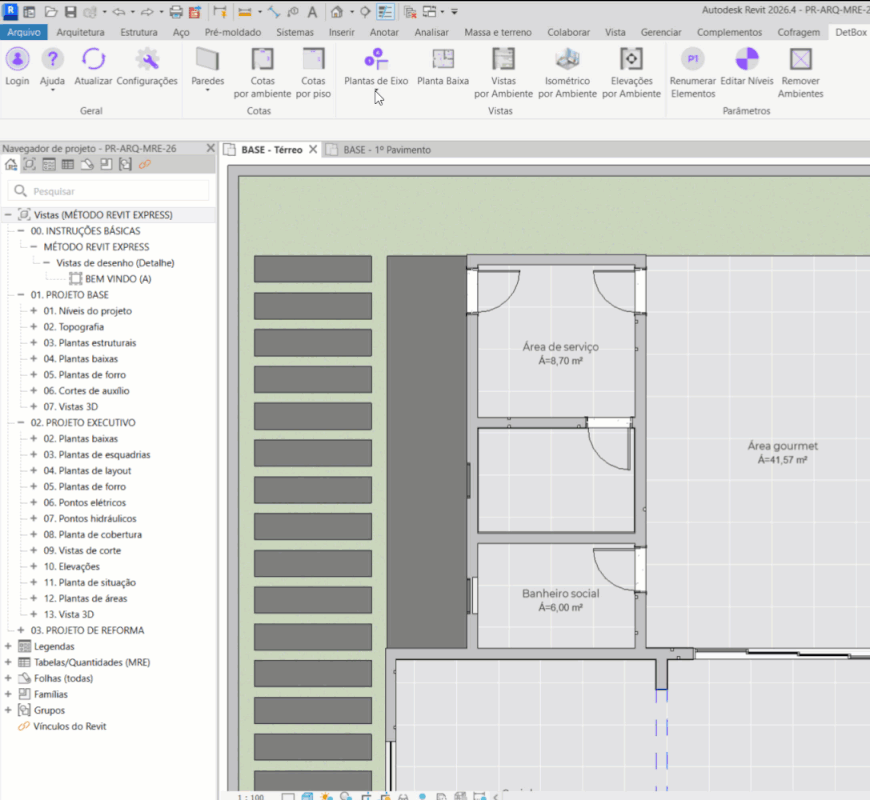Click the Atualizar refresh icon

93,59
